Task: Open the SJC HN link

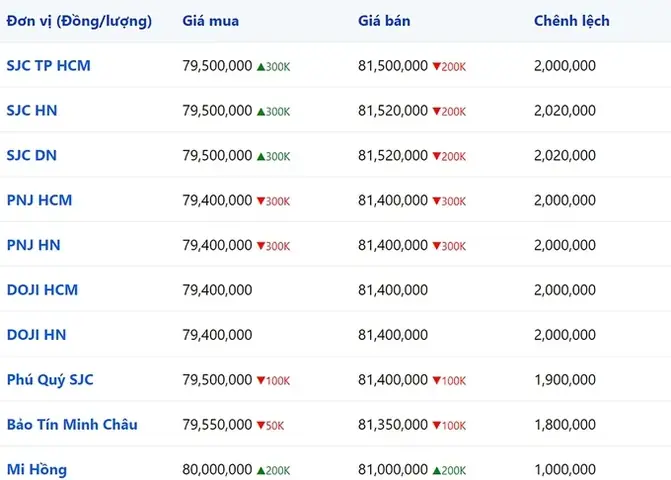Action: (x=32, y=110)
